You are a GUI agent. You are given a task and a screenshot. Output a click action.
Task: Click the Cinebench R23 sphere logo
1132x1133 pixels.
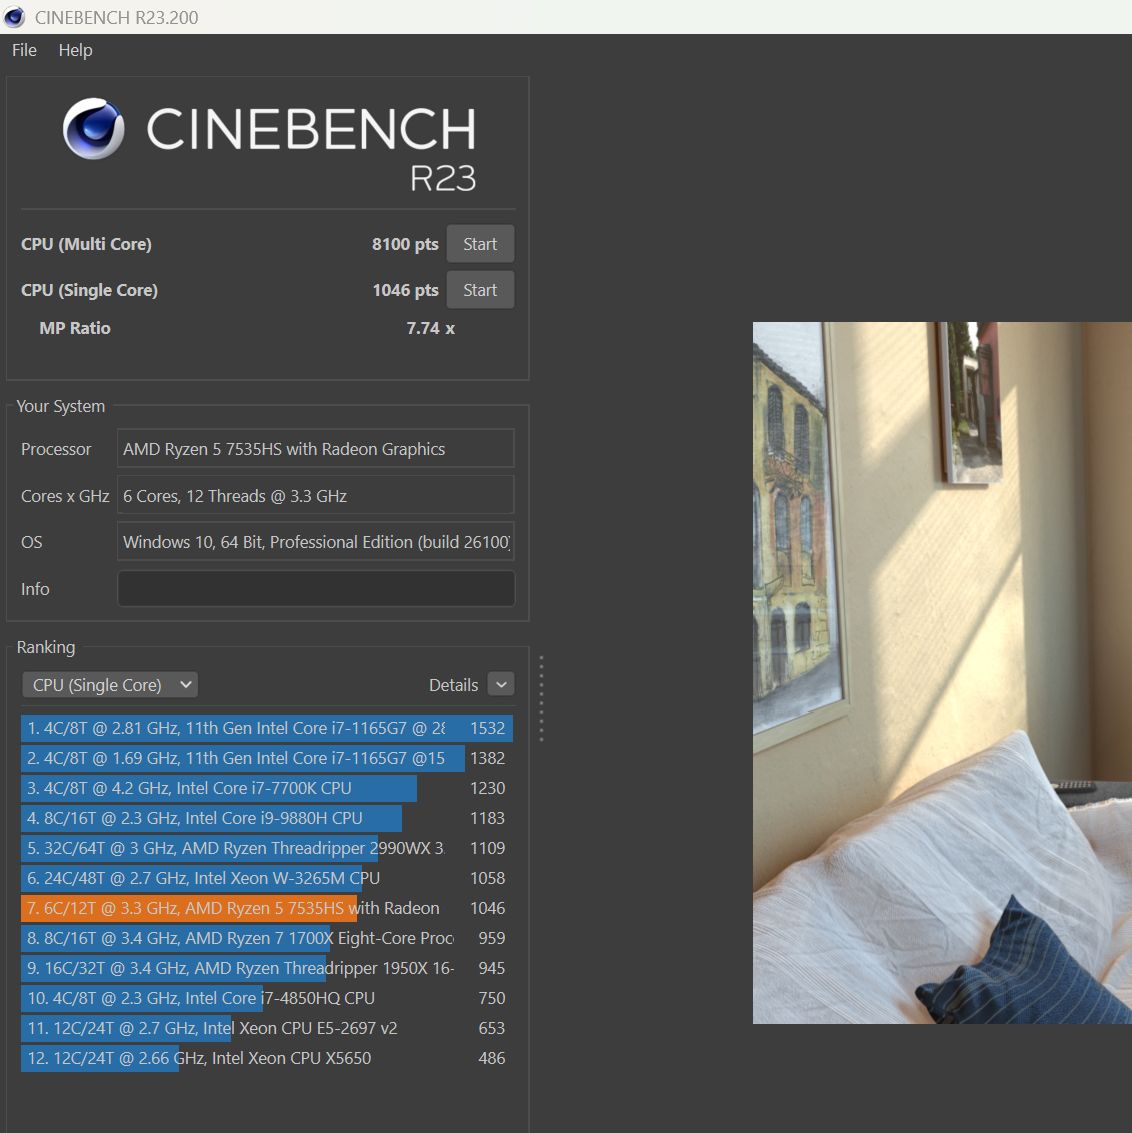(x=94, y=129)
